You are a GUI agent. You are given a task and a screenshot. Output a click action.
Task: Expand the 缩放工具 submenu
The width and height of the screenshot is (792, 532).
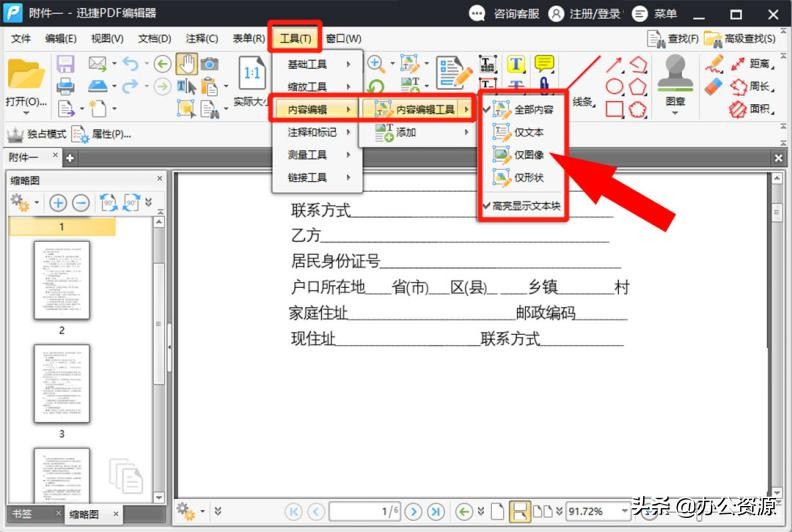pos(318,87)
